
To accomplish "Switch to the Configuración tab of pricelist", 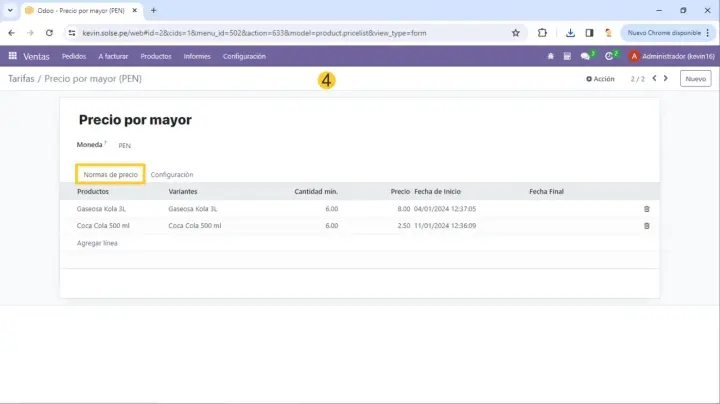I will (x=172, y=174).
